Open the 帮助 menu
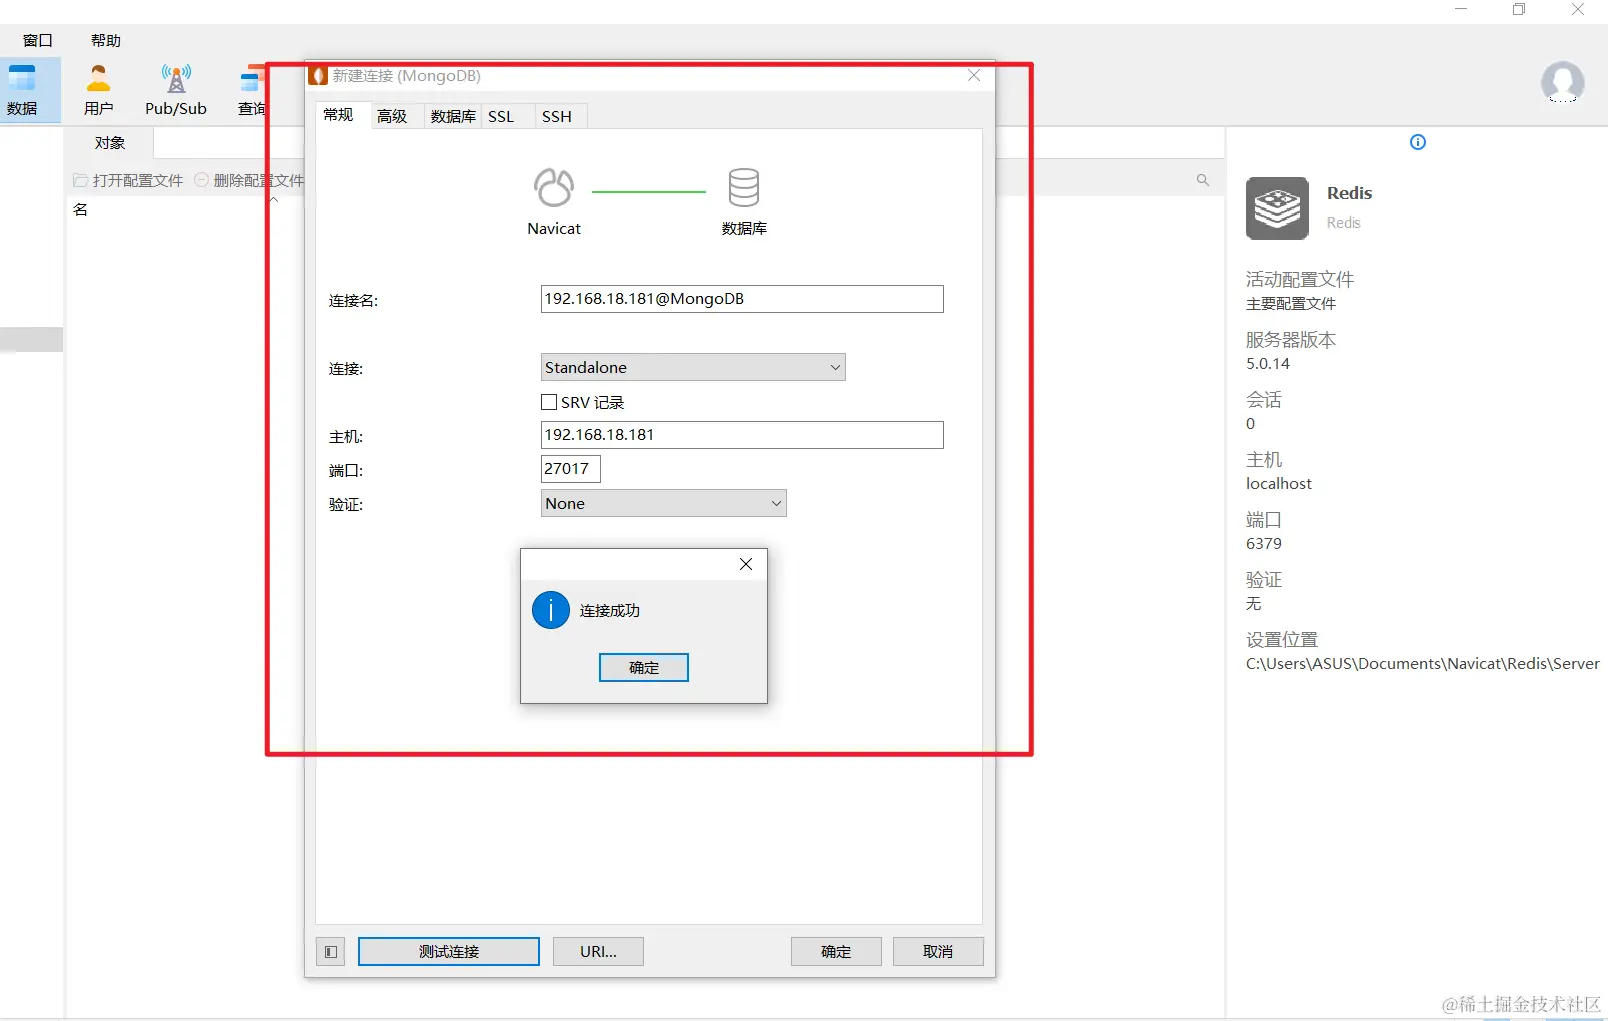This screenshot has width=1608, height=1021. pos(105,40)
